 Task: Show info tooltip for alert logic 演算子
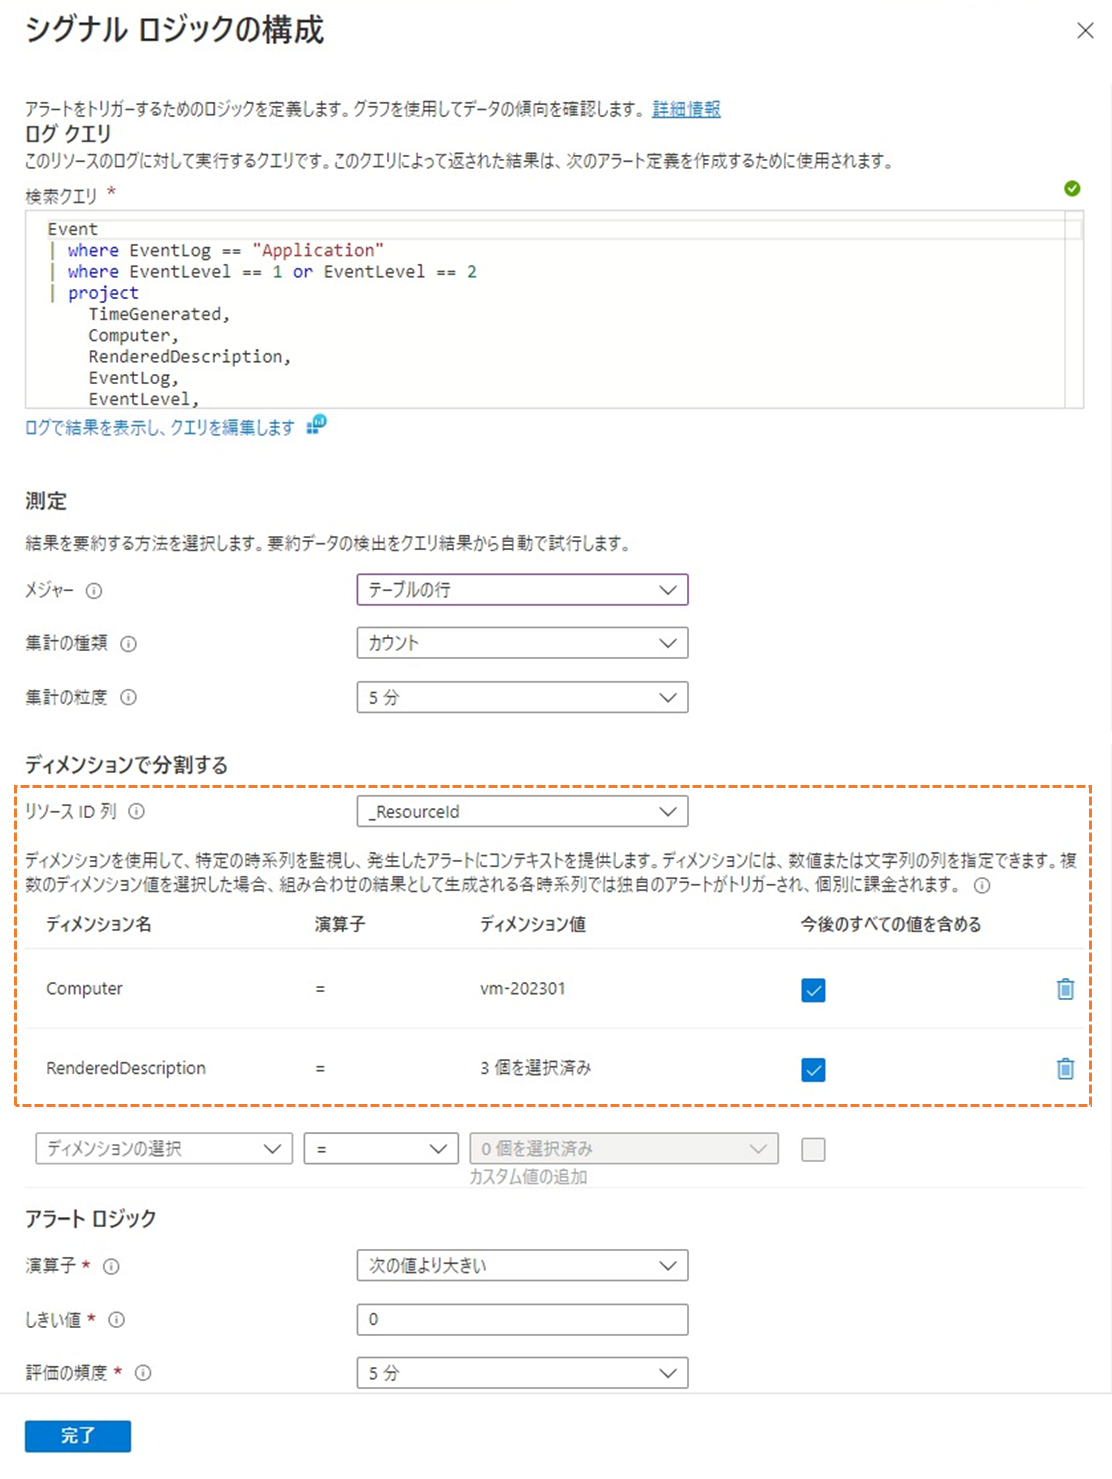tap(111, 1267)
